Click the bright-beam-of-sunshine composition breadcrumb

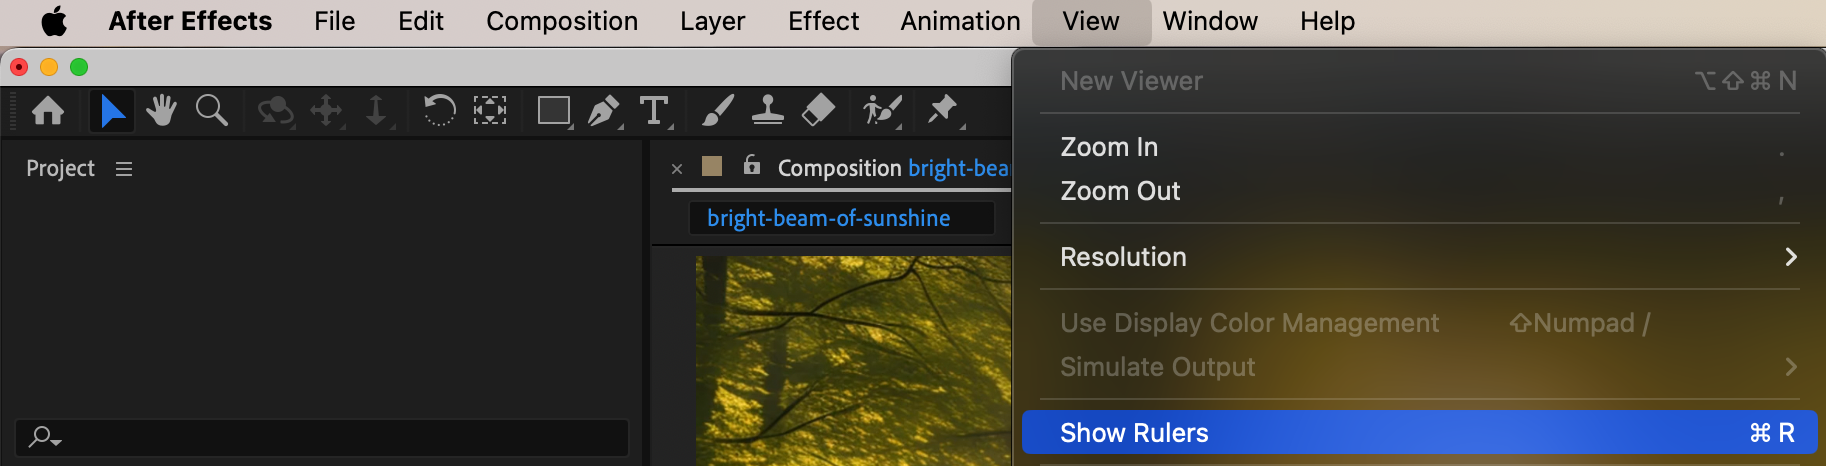tap(828, 218)
